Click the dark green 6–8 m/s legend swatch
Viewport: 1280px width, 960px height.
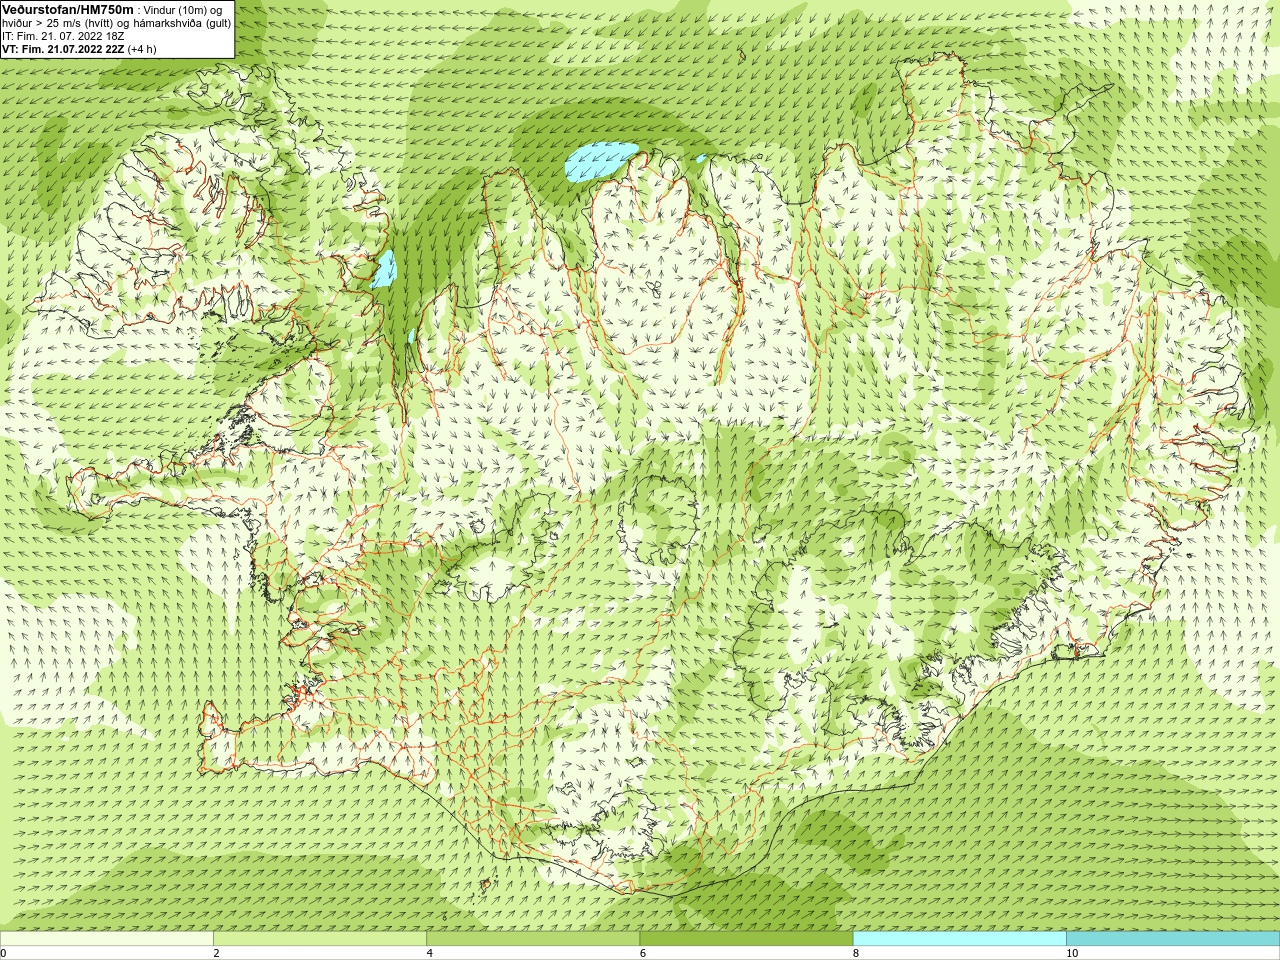pos(746,939)
